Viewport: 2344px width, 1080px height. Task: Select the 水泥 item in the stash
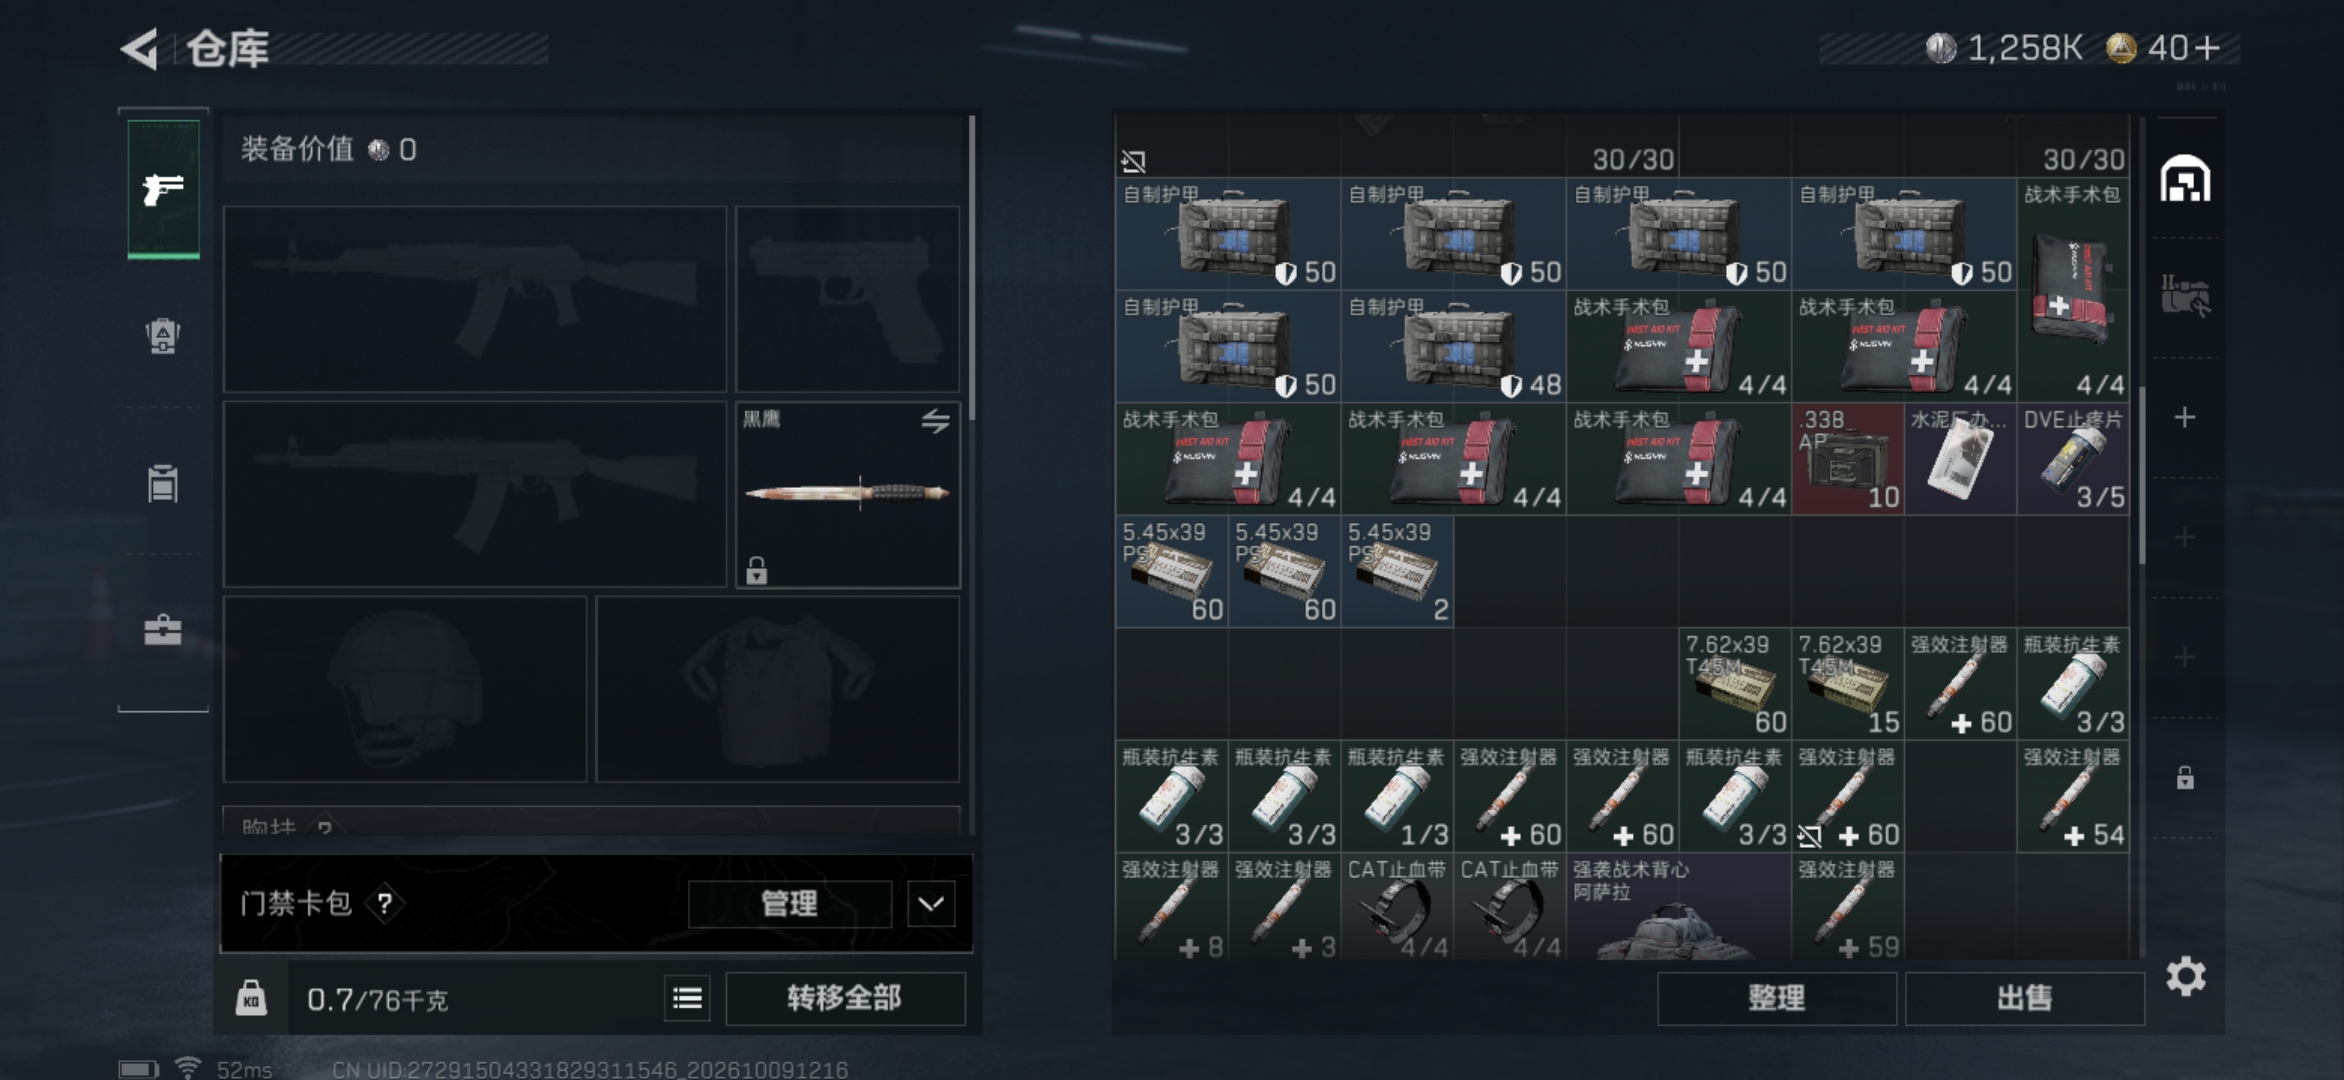1960,459
